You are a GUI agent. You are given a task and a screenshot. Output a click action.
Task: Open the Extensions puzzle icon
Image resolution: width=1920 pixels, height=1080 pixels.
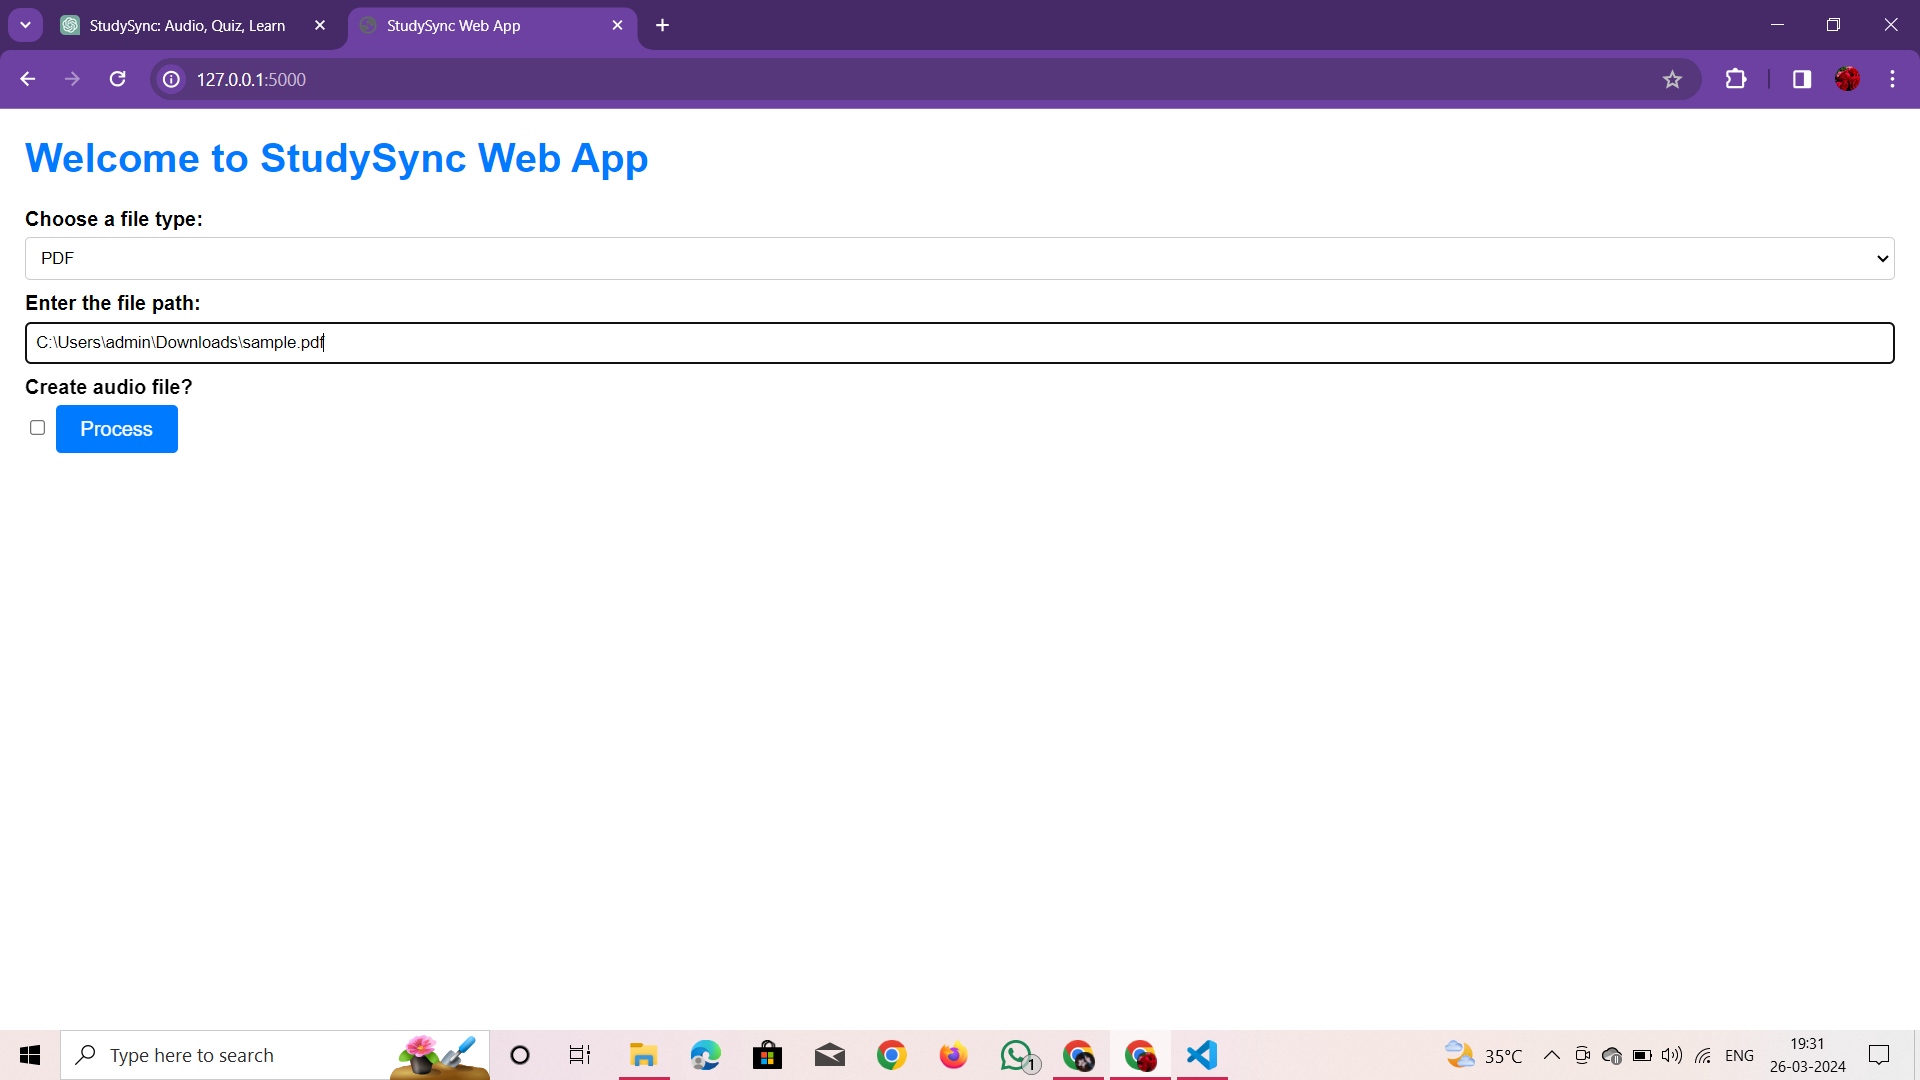click(x=1736, y=79)
